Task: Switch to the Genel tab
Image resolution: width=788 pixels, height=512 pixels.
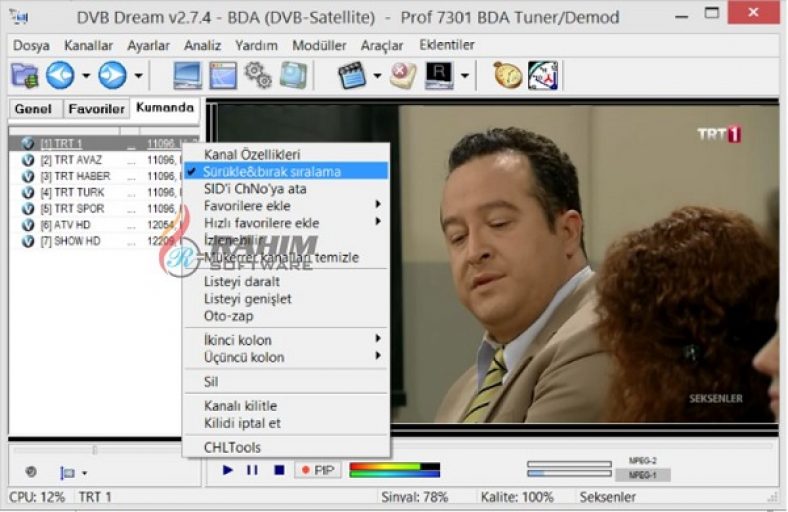Action: 34,109
